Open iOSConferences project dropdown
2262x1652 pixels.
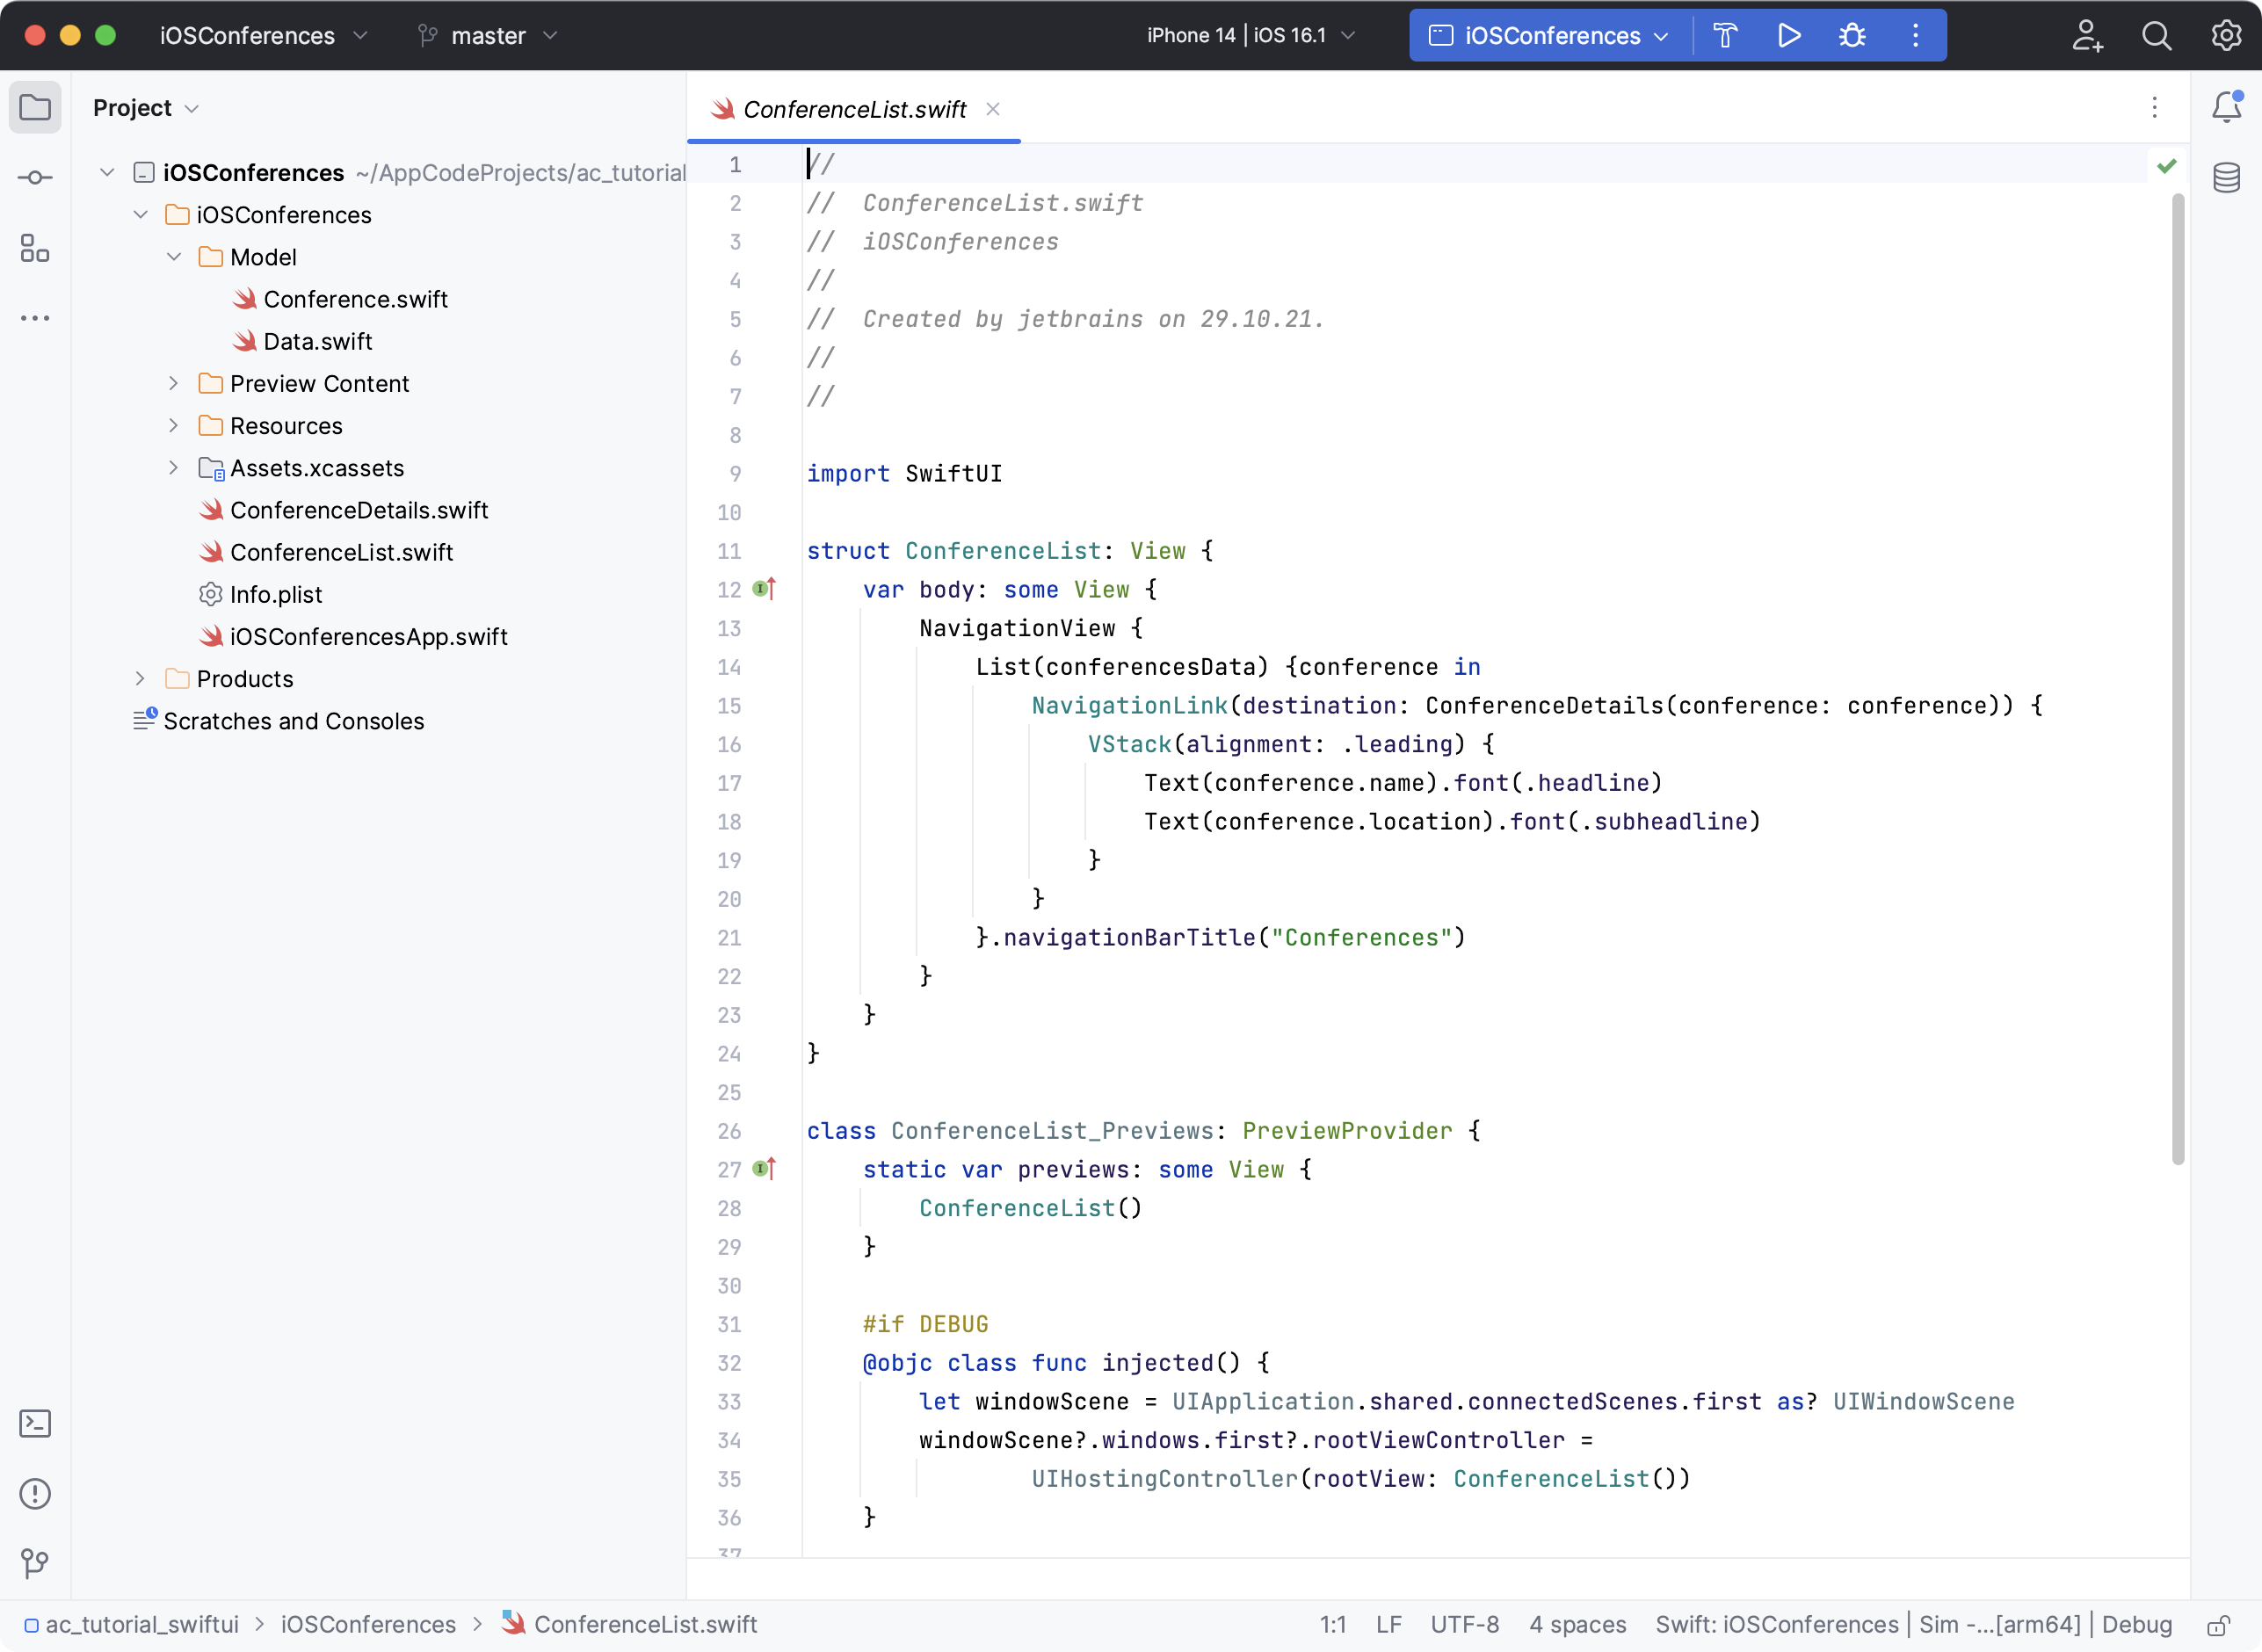[264, 36]
